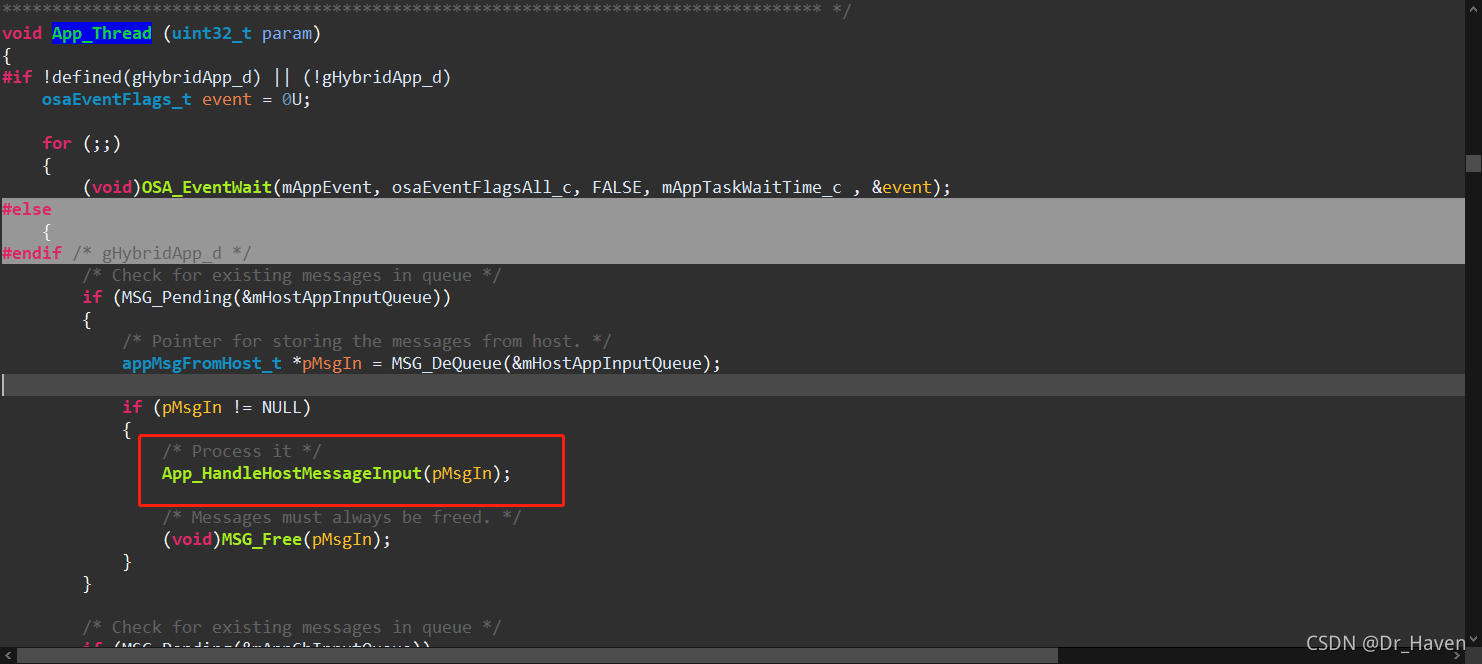Click App_HandleHostMessageInput function call
Image resolution: width=1482 pixels, height=664 pixels.
pos(292,473)
